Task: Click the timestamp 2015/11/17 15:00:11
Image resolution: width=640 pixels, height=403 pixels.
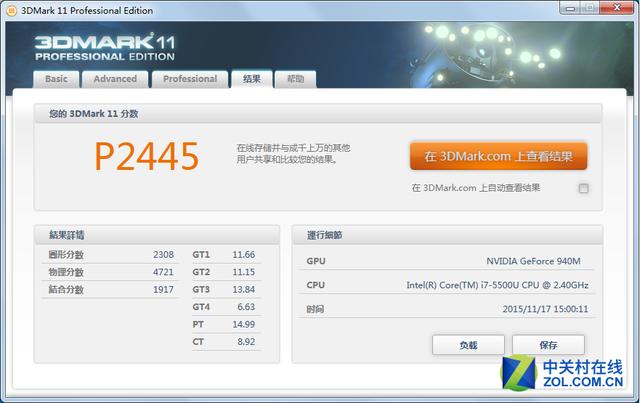Action: point(545,309)
